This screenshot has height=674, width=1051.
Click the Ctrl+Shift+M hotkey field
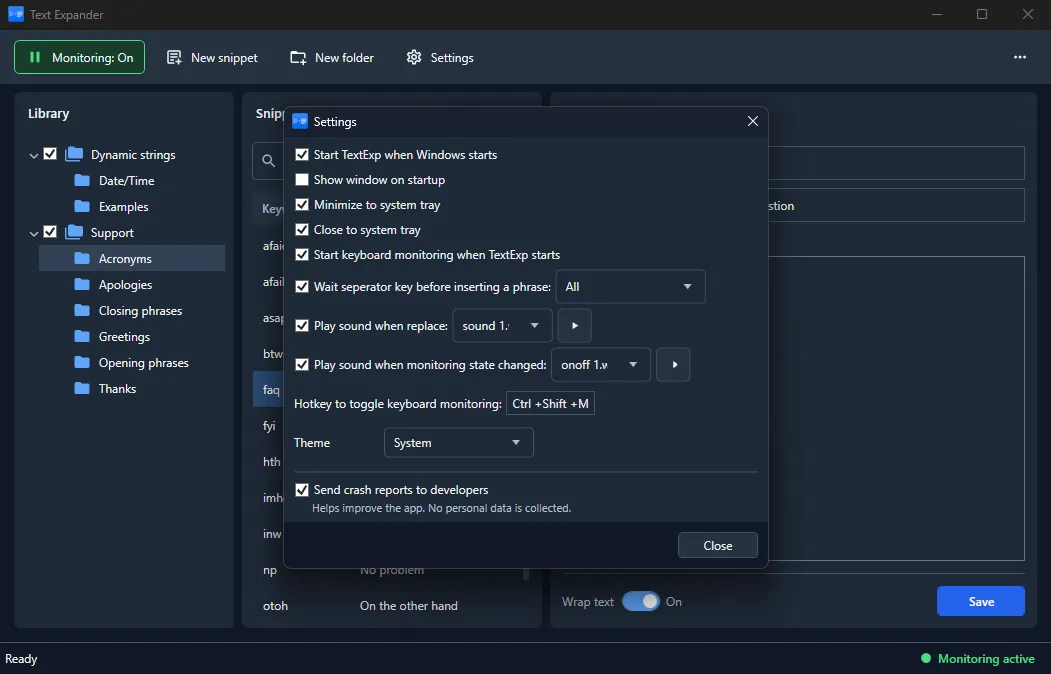pyautogui.click(x=550, y=403)
